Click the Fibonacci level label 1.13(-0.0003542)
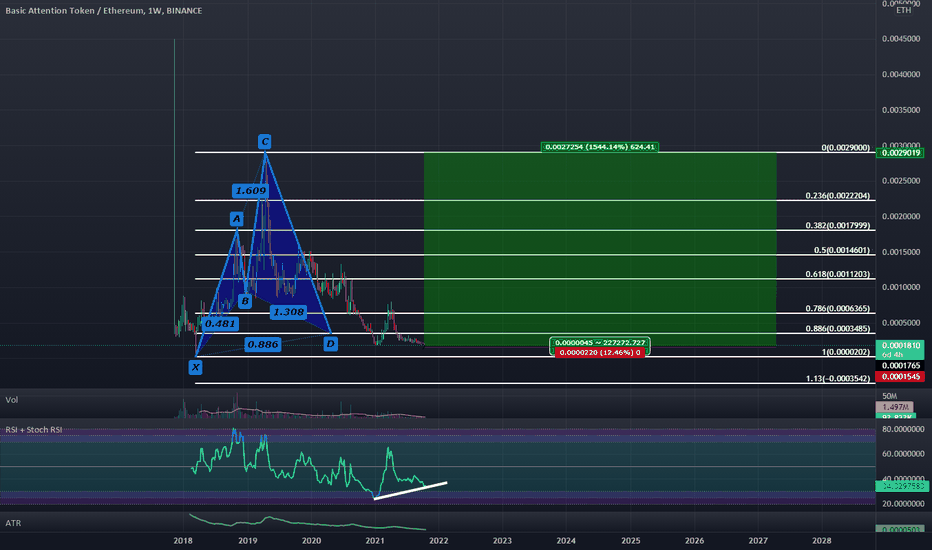The height and width of the screenshot is (550, 932). click(x=837, y=378)
